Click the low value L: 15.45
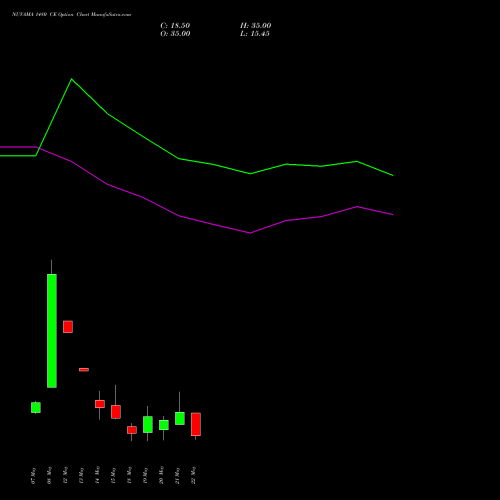500x500 pixels. pos(255,33)
